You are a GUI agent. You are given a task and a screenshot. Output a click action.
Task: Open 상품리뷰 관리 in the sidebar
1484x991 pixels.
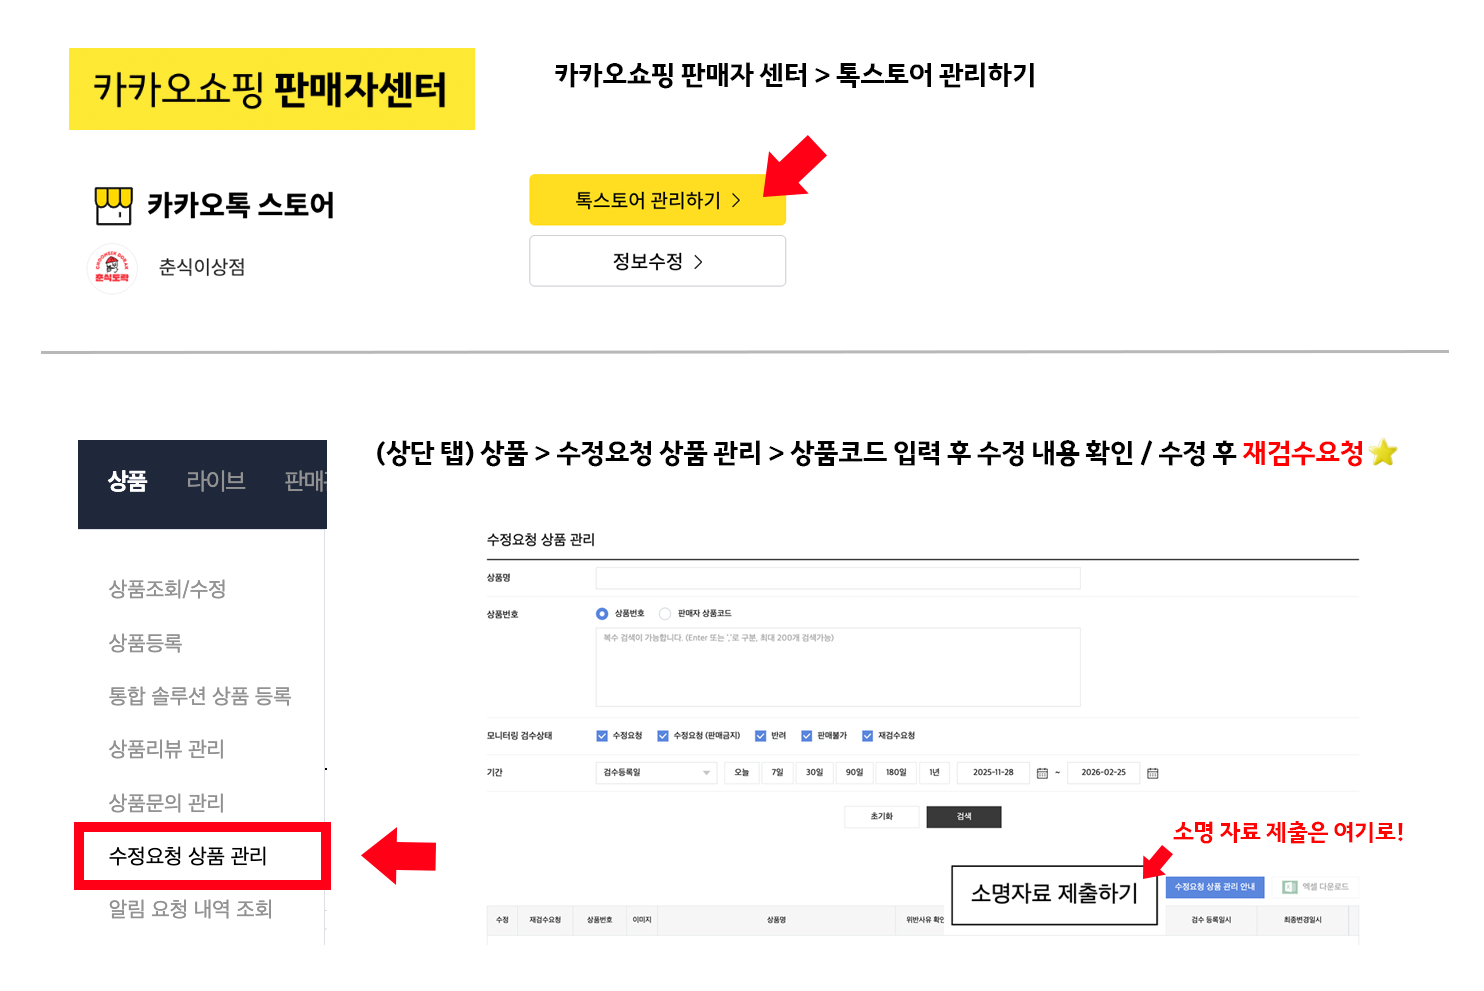tap(166, 749)
